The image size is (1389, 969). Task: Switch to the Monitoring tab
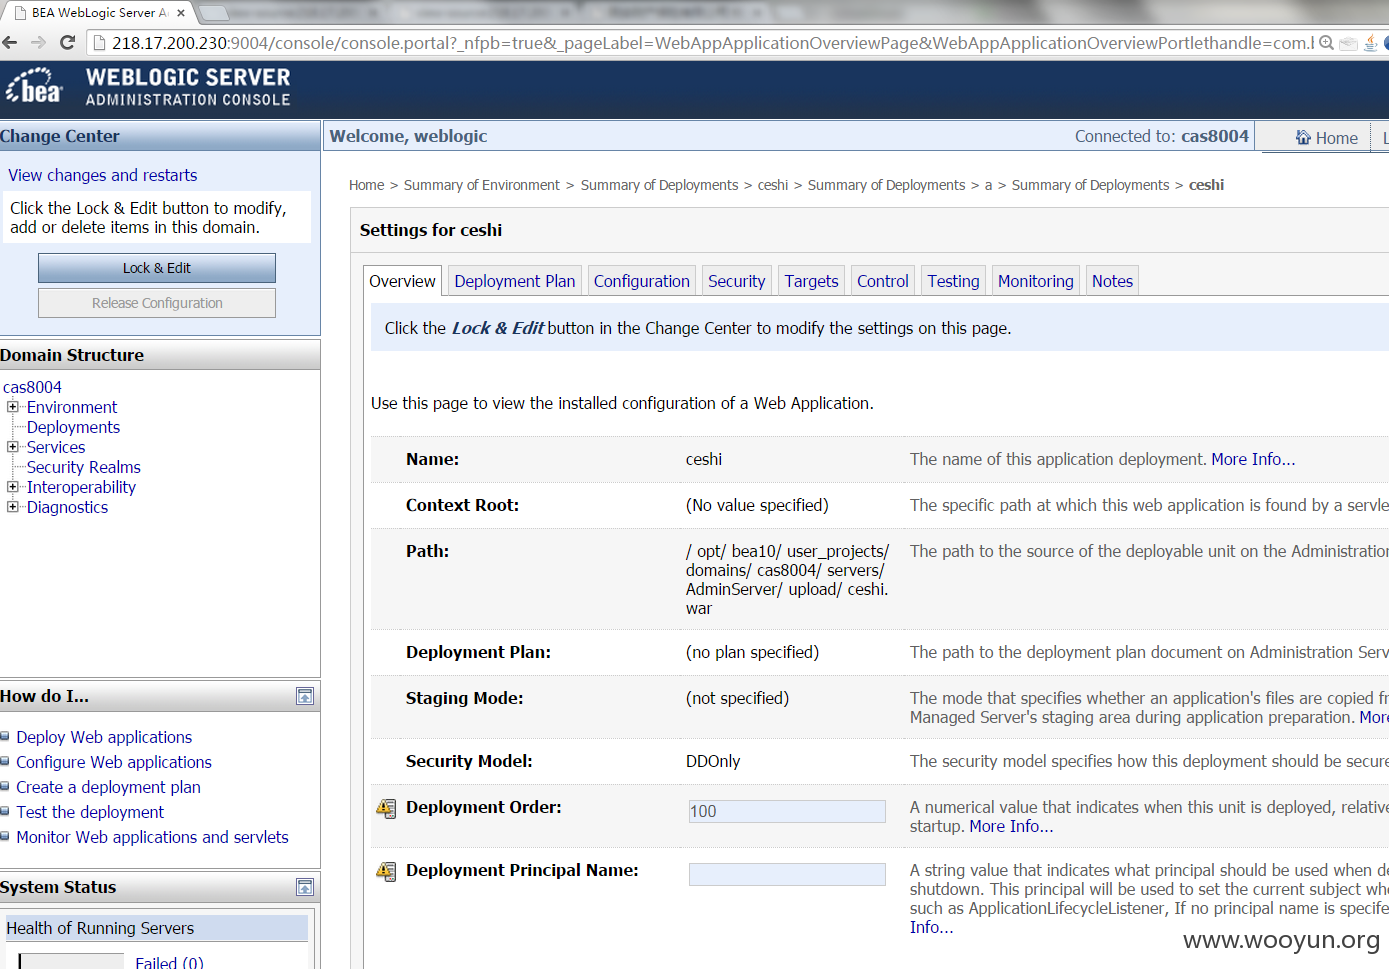point(1036,281)
